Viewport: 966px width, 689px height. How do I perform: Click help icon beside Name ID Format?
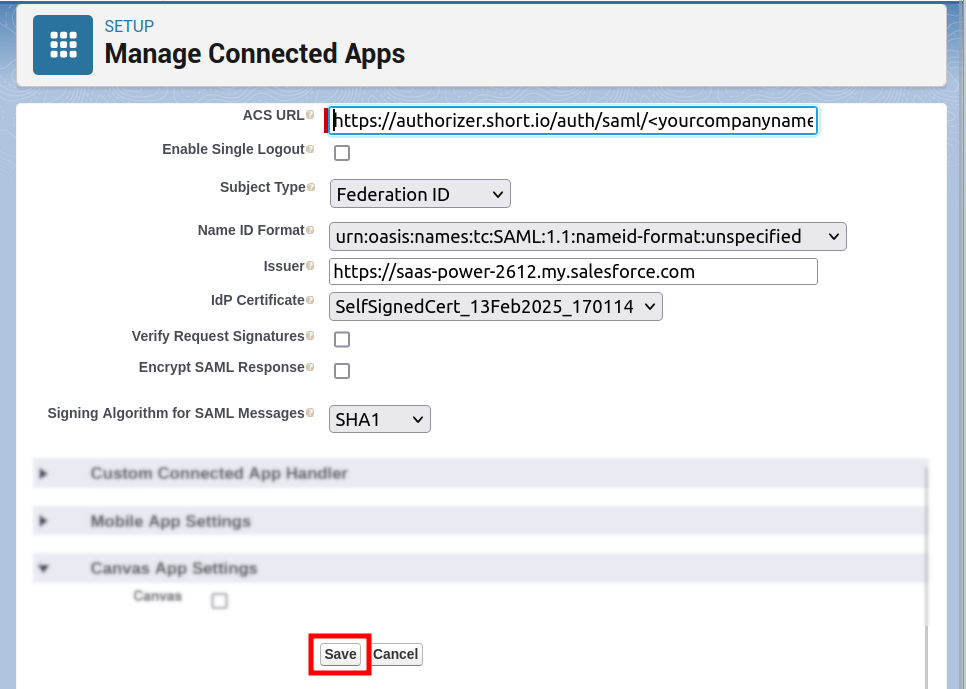(310, 231)
